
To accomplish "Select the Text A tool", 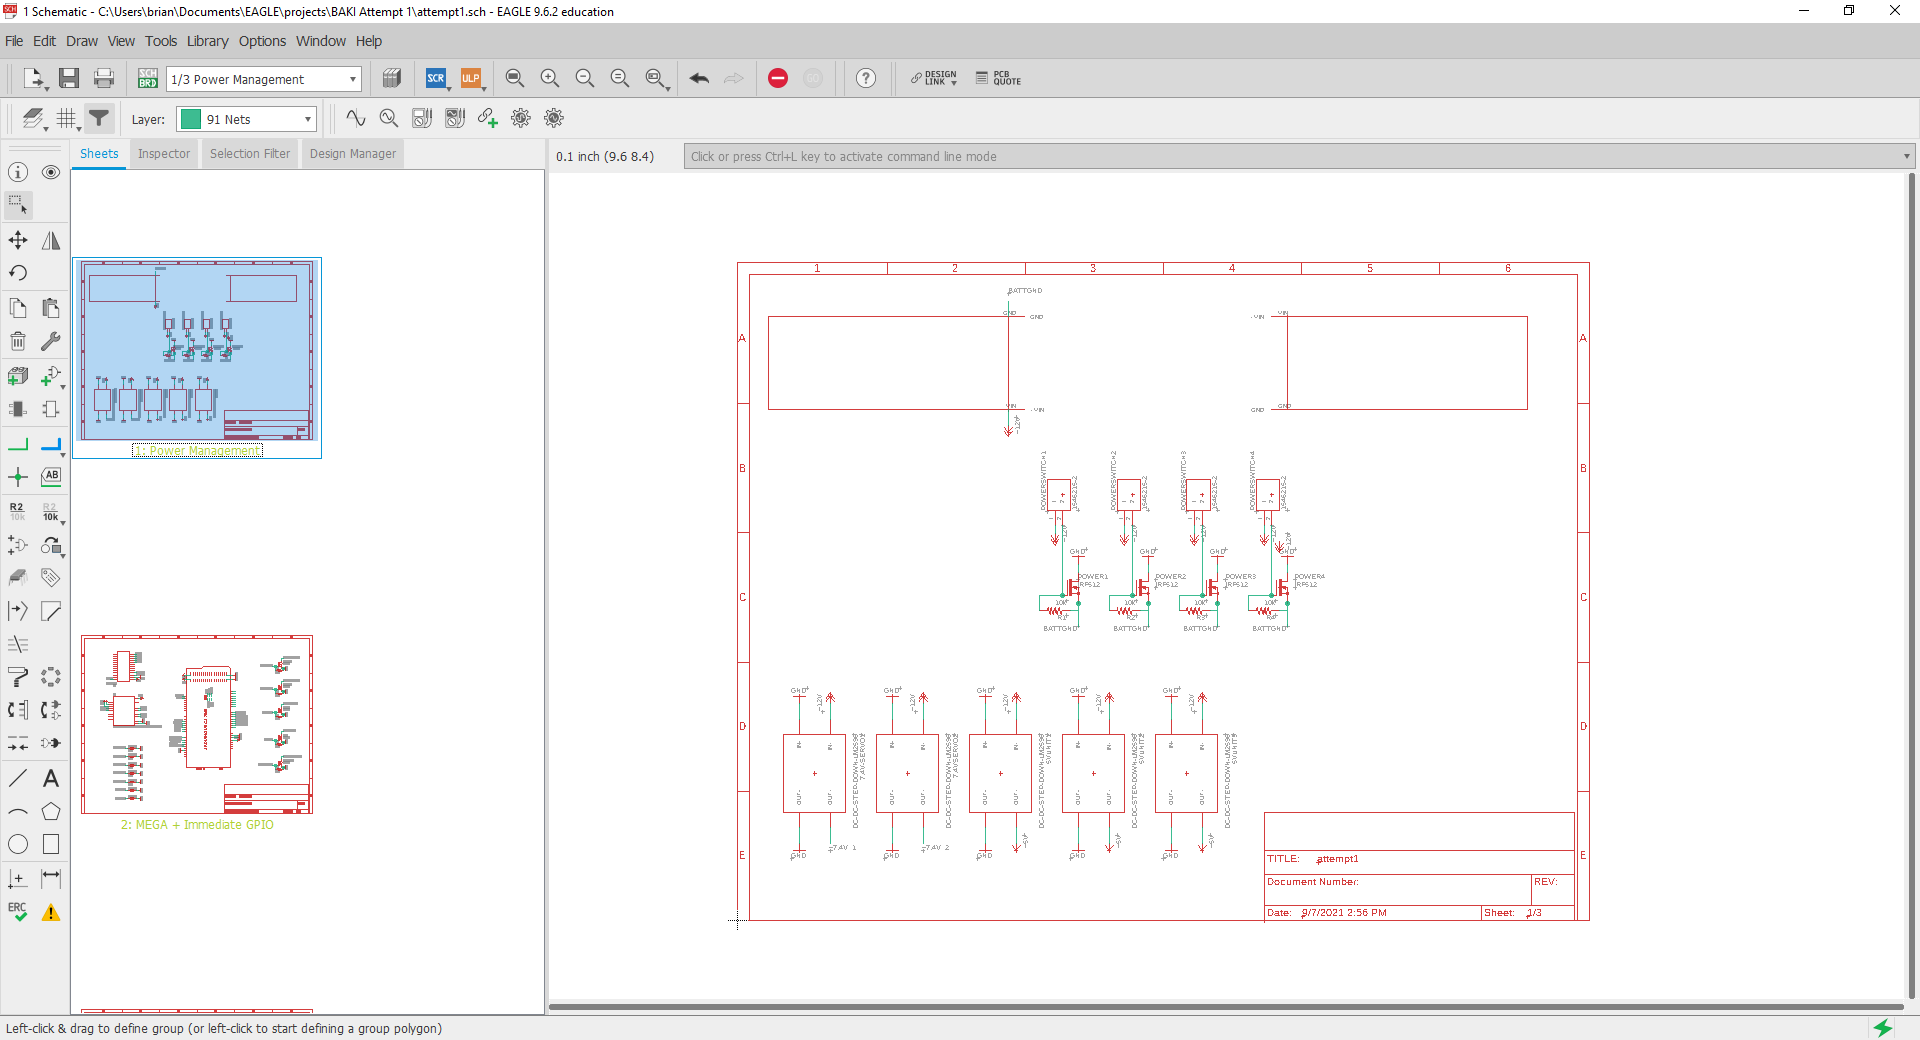I will click(51, 778).
